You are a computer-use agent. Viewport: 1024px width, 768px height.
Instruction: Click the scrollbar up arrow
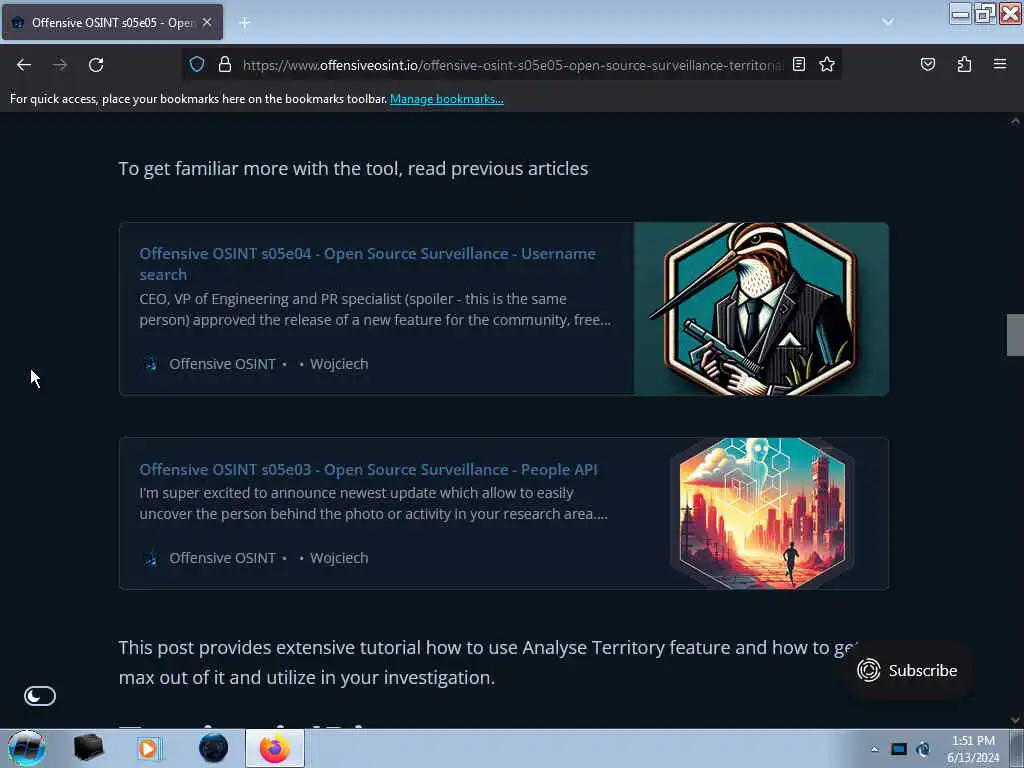click(1015, 121)
